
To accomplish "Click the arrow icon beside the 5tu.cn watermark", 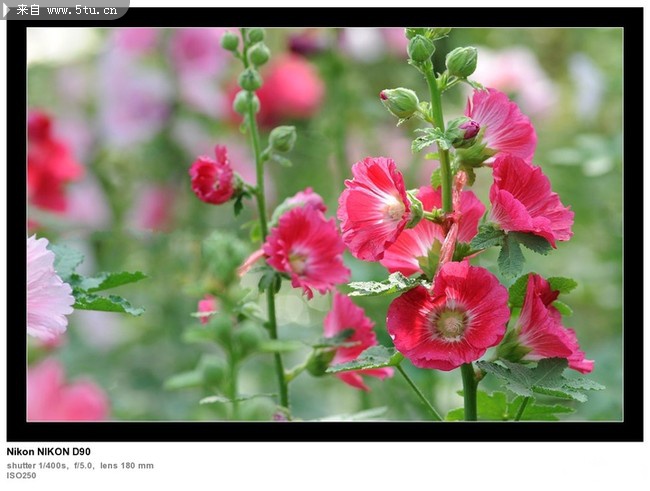I will [8, 10].
